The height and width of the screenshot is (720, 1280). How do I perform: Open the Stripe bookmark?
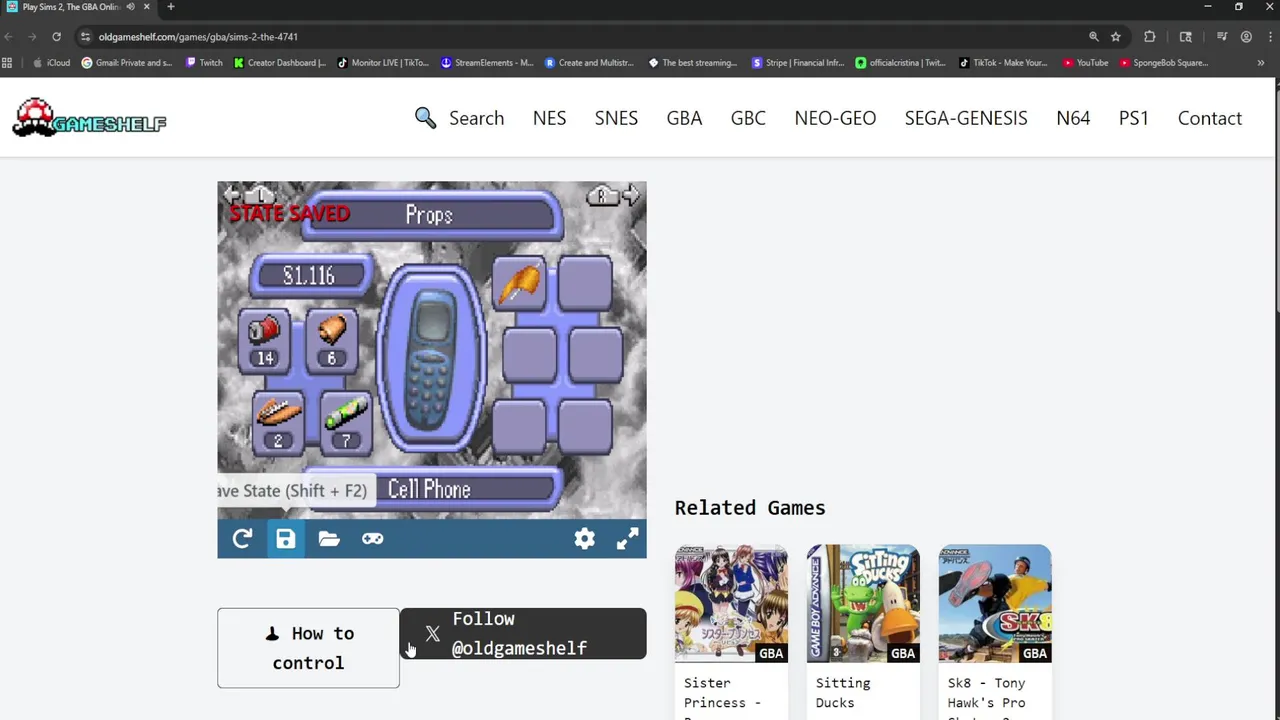(x=798, y=63)
